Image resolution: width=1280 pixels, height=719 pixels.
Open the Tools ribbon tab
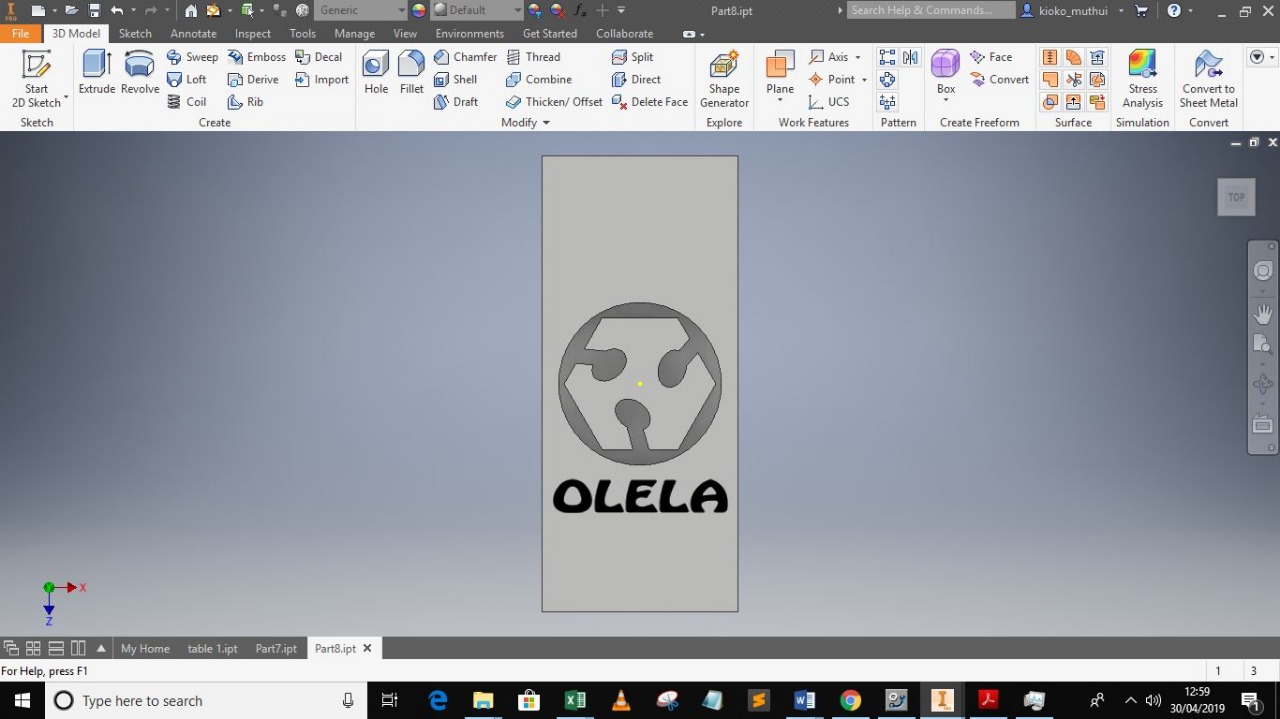(303, 33)
